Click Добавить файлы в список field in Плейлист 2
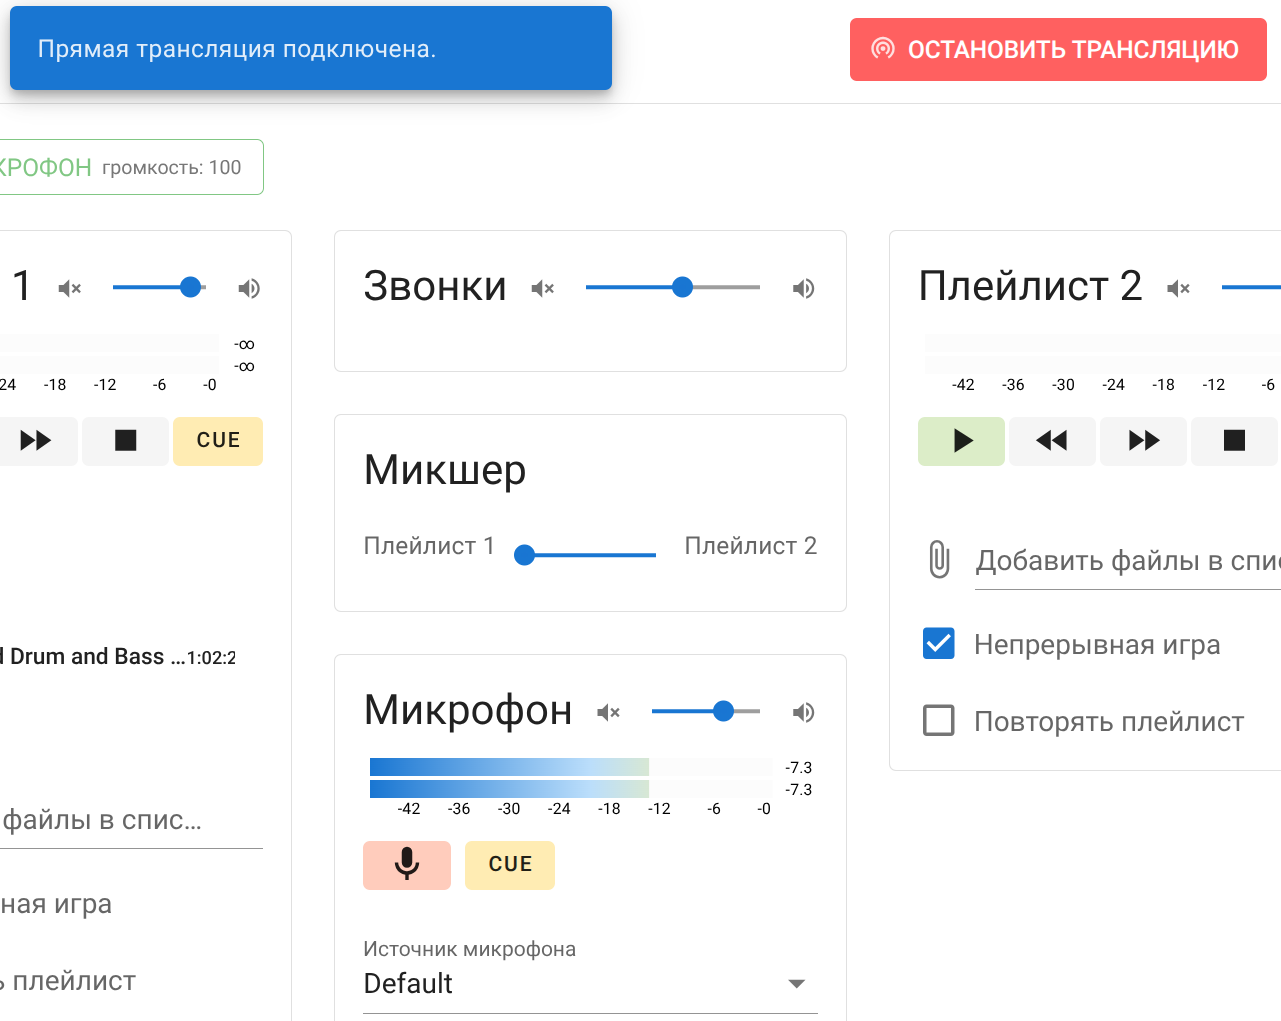Viewport: 1281px width, 1021px height. coord(1127,561)
